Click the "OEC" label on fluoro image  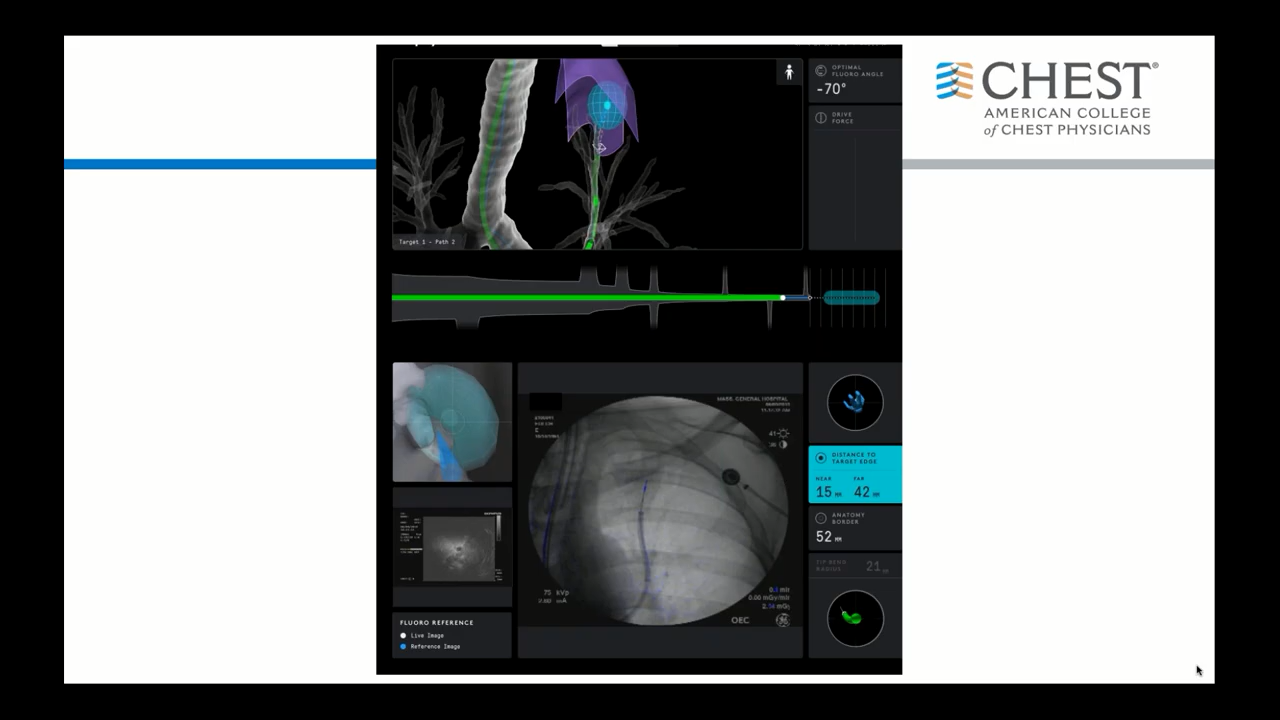click(740, 620)
